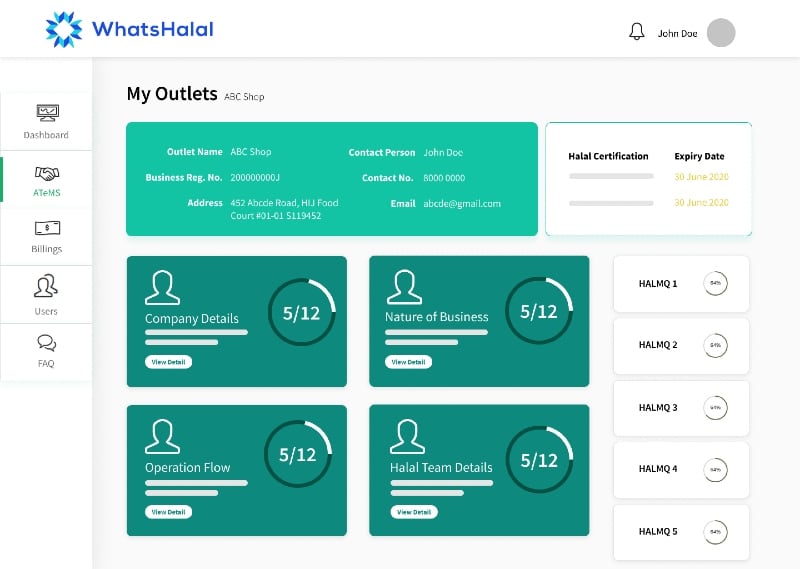Click the Company Details card title
The height and width of the screenshot is (569, 800).
tap(192, 319)
